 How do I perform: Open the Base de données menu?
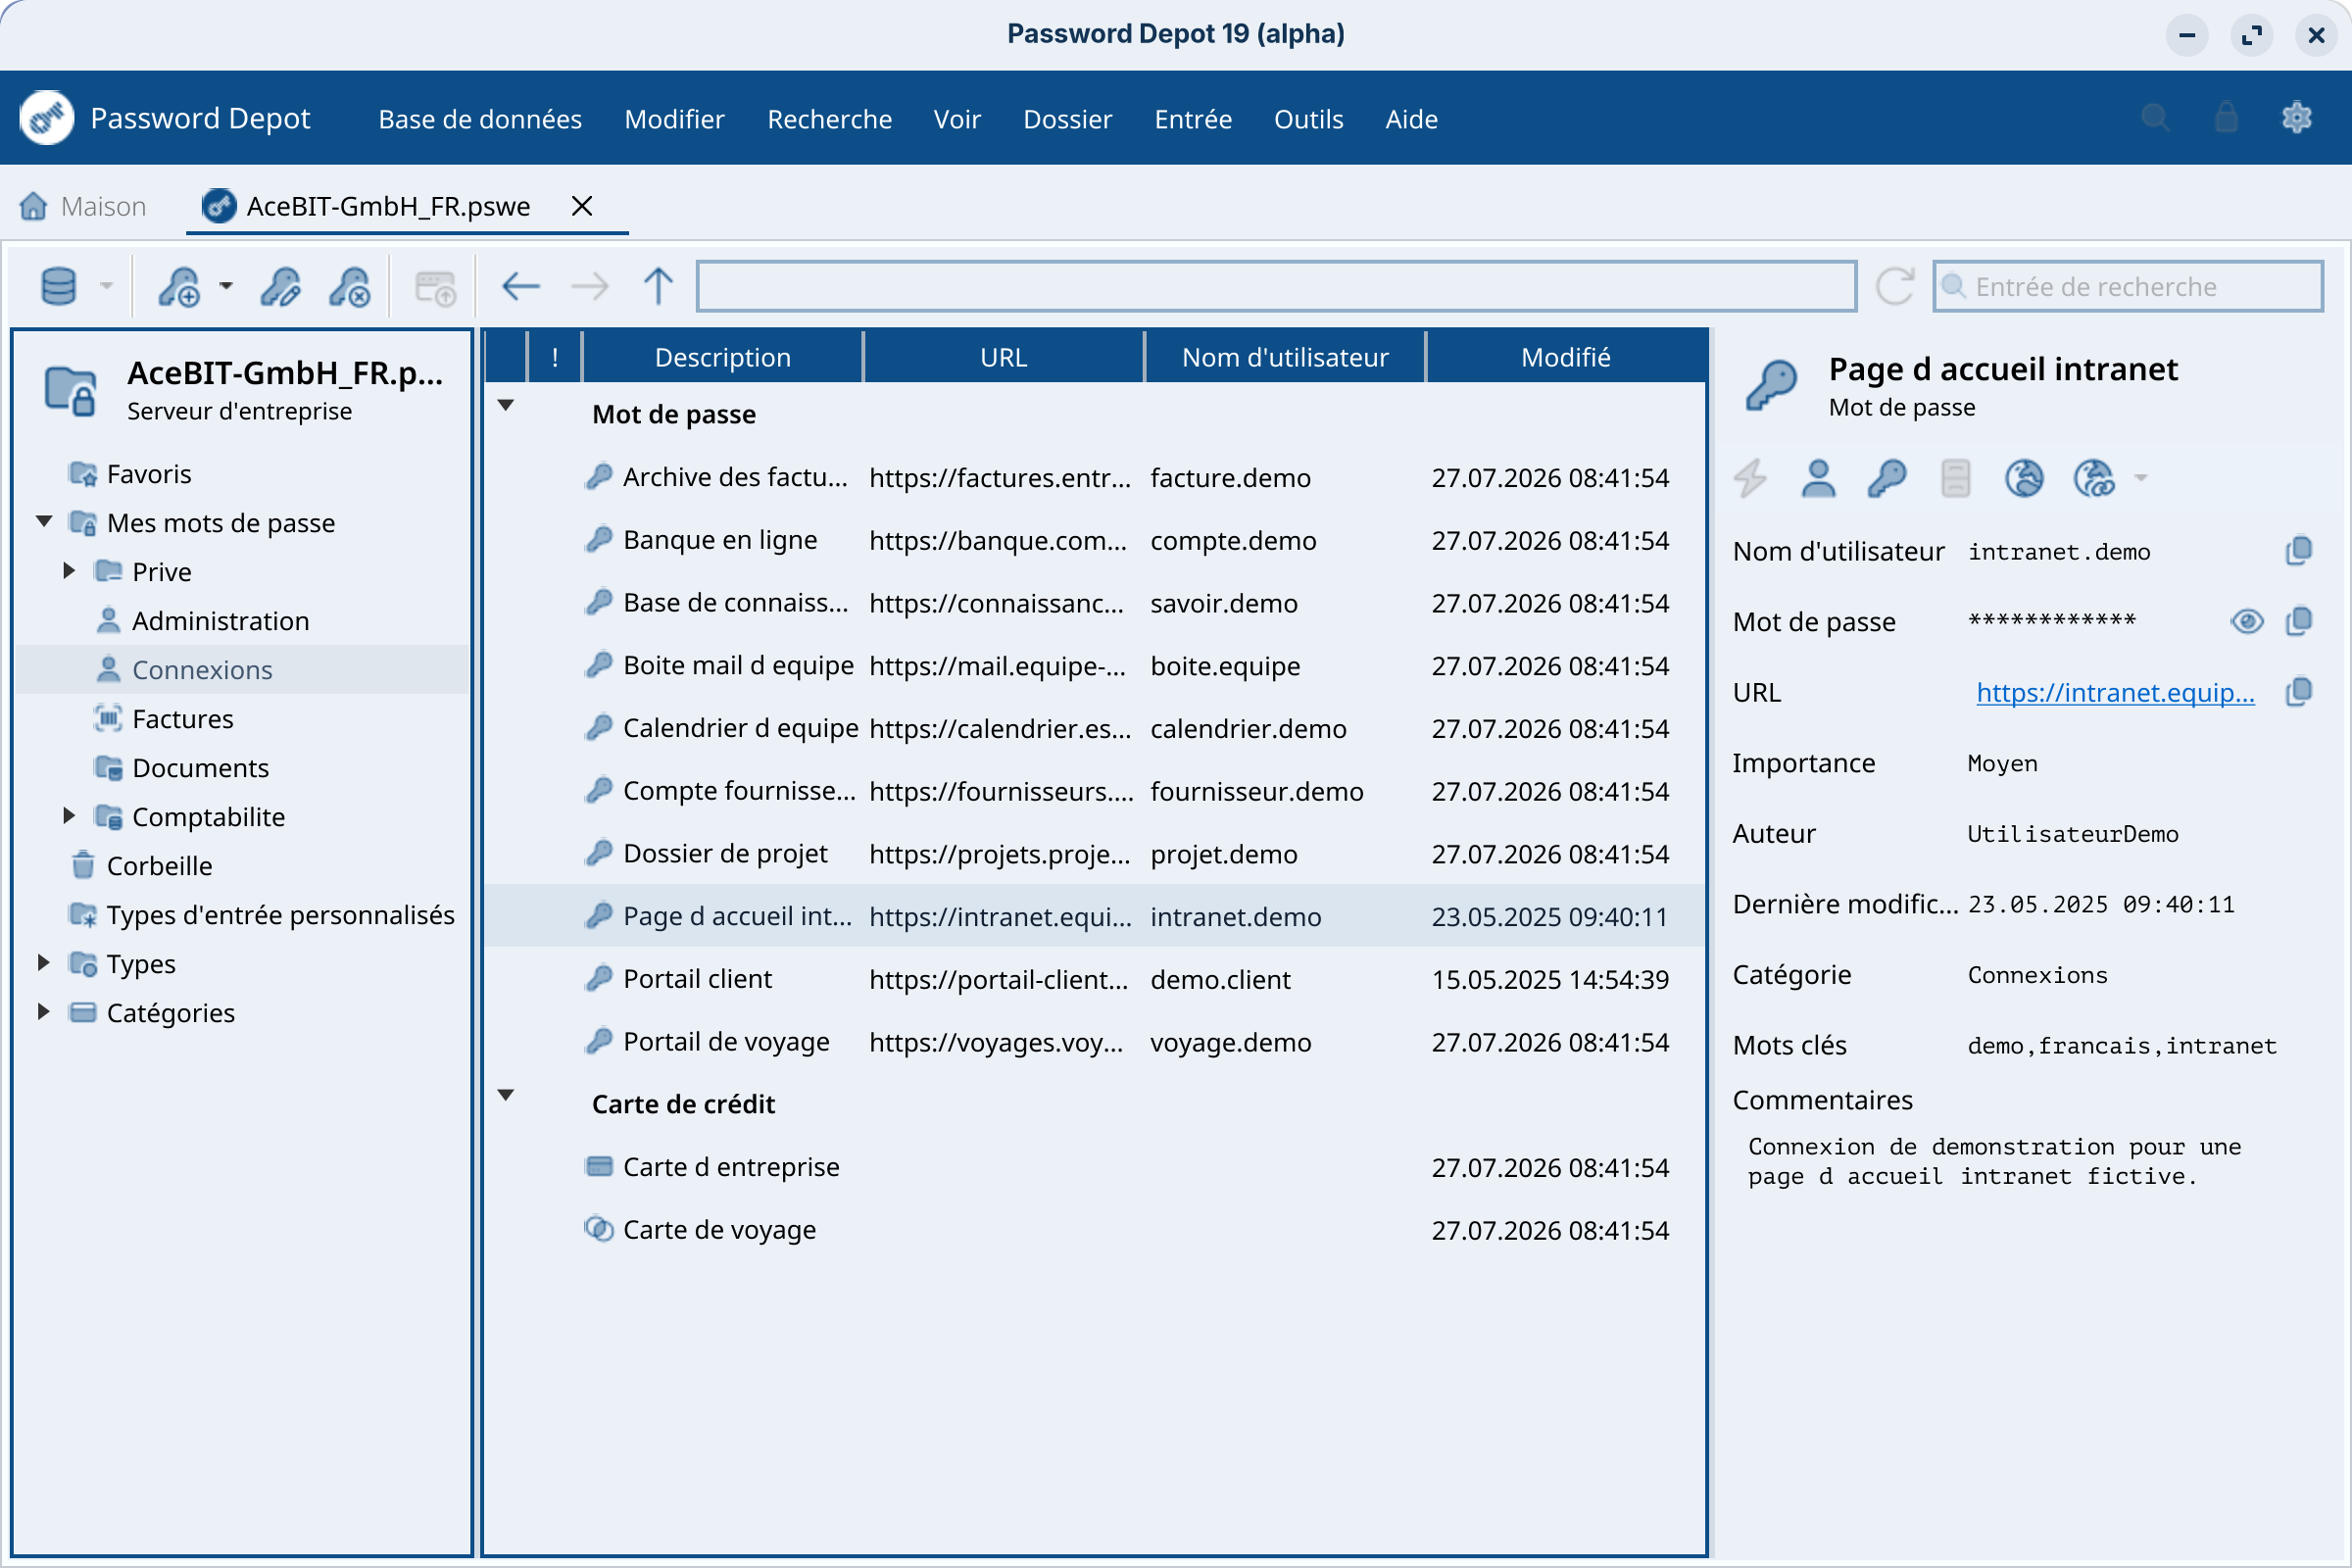(480, 119)
